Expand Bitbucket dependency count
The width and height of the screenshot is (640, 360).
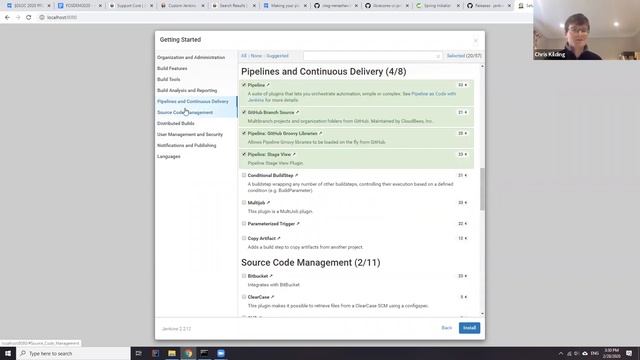(x=462, y=276)
